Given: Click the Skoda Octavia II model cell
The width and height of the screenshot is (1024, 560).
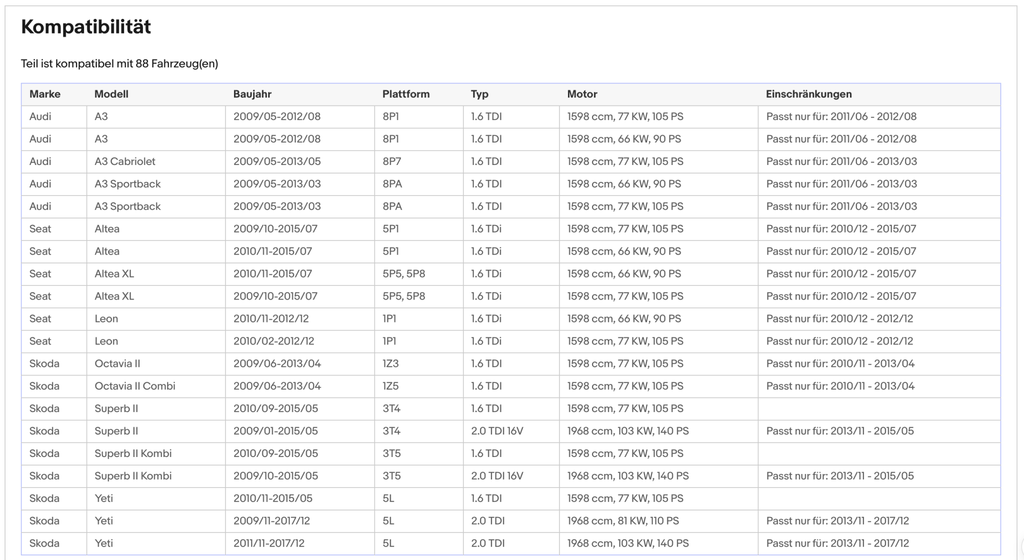Looking at the screenshot, I should click(x=118, y=364).
